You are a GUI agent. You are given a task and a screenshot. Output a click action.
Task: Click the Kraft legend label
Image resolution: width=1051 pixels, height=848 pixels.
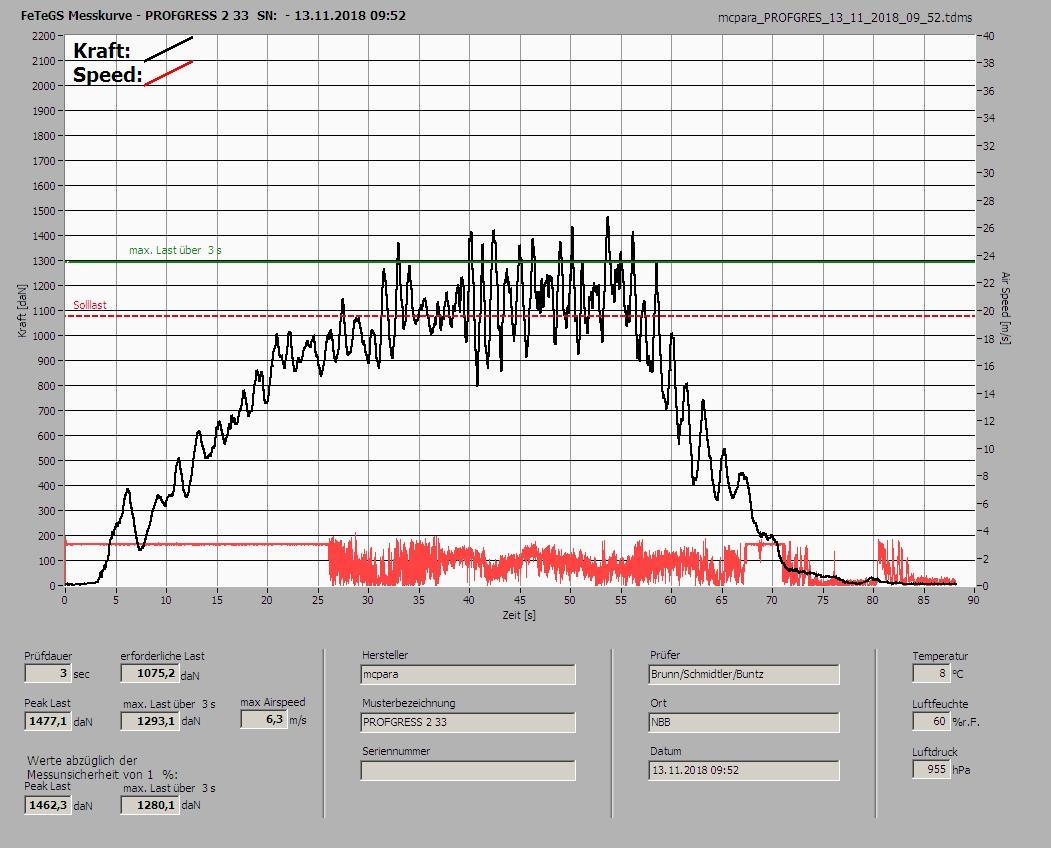101,50
